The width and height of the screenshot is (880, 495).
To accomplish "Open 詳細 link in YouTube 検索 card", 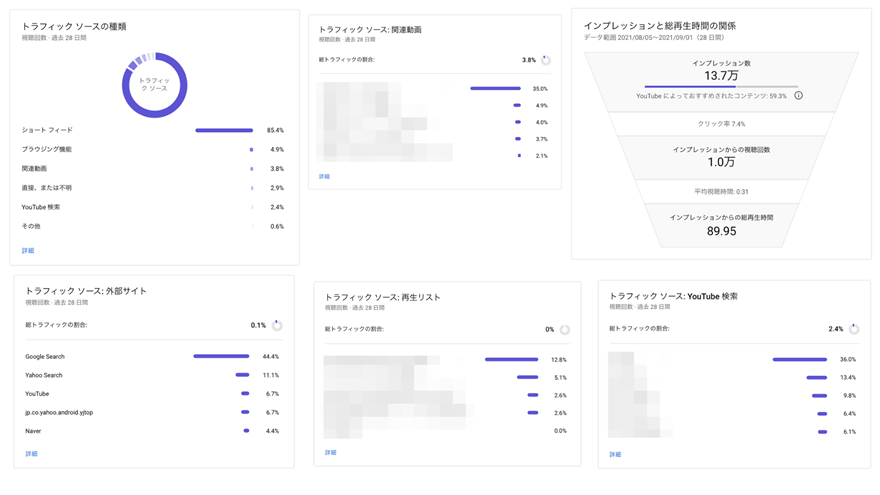I will click(615, 455).
